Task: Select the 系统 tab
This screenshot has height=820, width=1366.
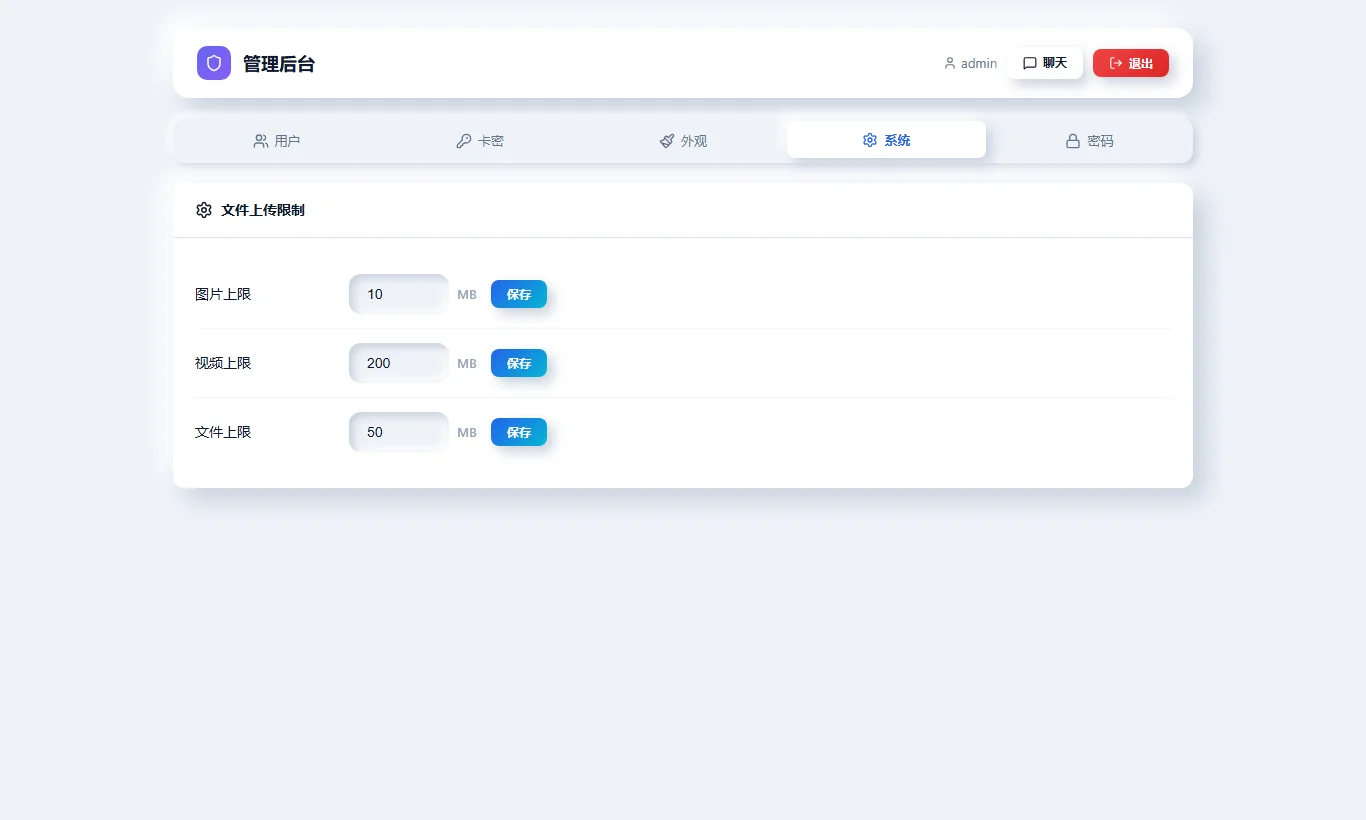Action: click(886, 140)
